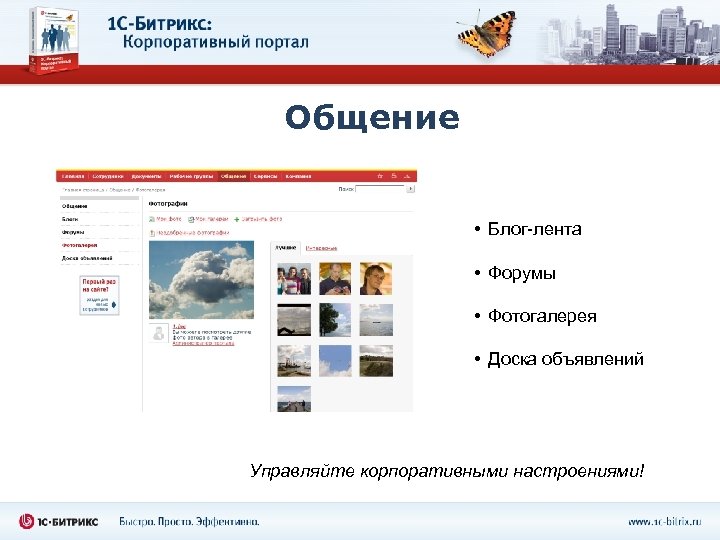
Task: Click the "Доска объявлений" bullet text
Action: 565,359
